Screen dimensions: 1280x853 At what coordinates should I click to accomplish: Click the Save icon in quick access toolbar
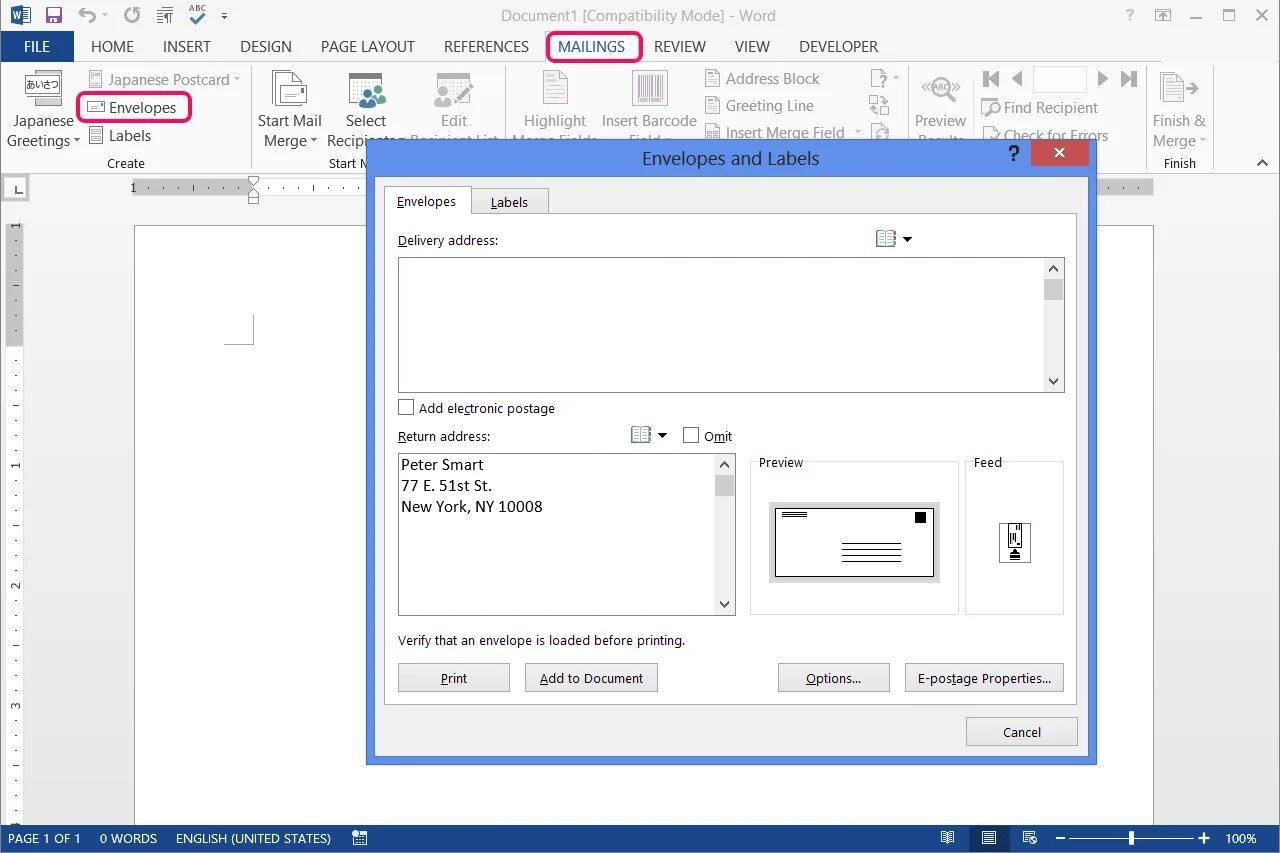pos(54,15)
